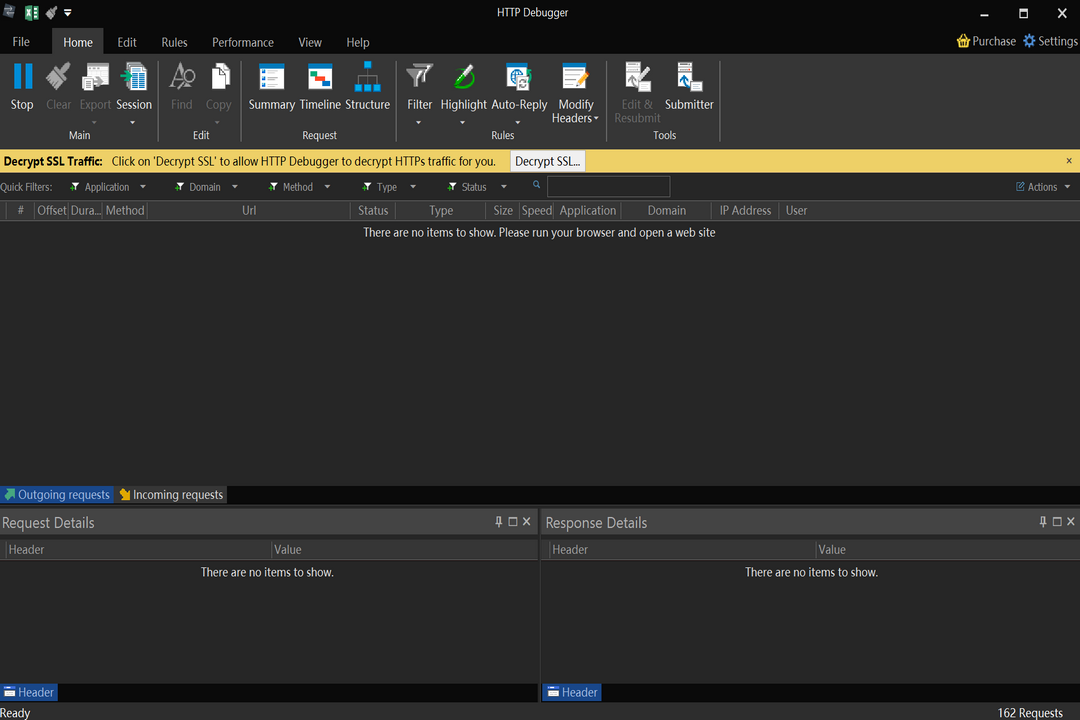Open the Structure diagram icon
The height and width of the screenshot is (720, 1080).
pos(367,78)
